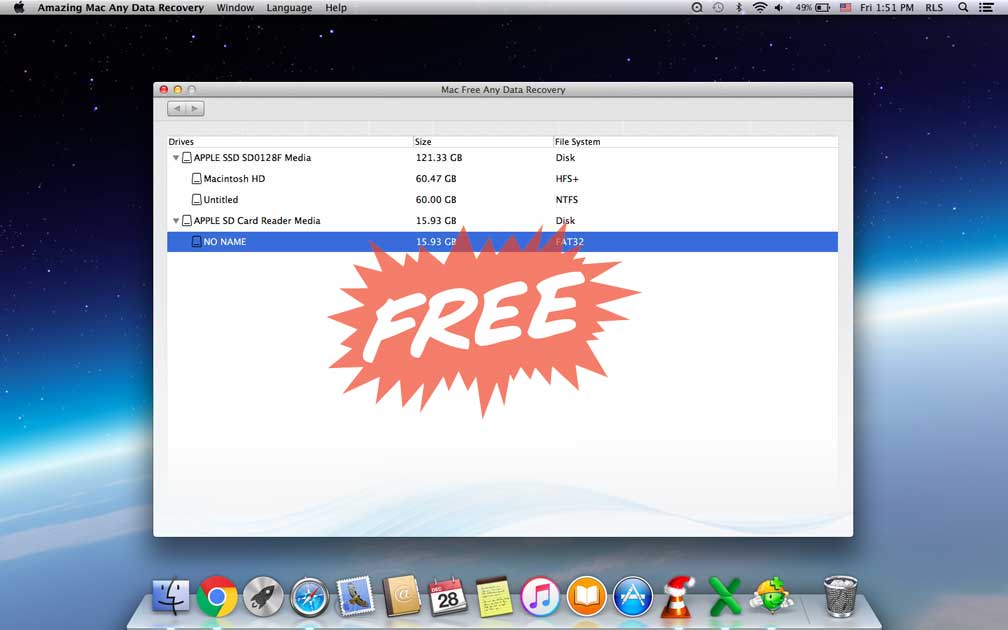Open the Window menu

click(x=235, y=8)
